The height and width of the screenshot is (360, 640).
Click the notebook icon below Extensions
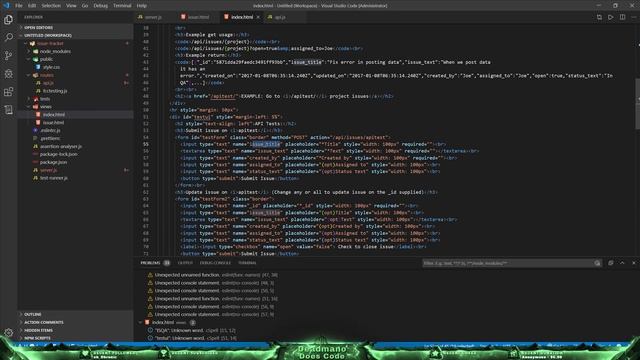click(8, 110)
